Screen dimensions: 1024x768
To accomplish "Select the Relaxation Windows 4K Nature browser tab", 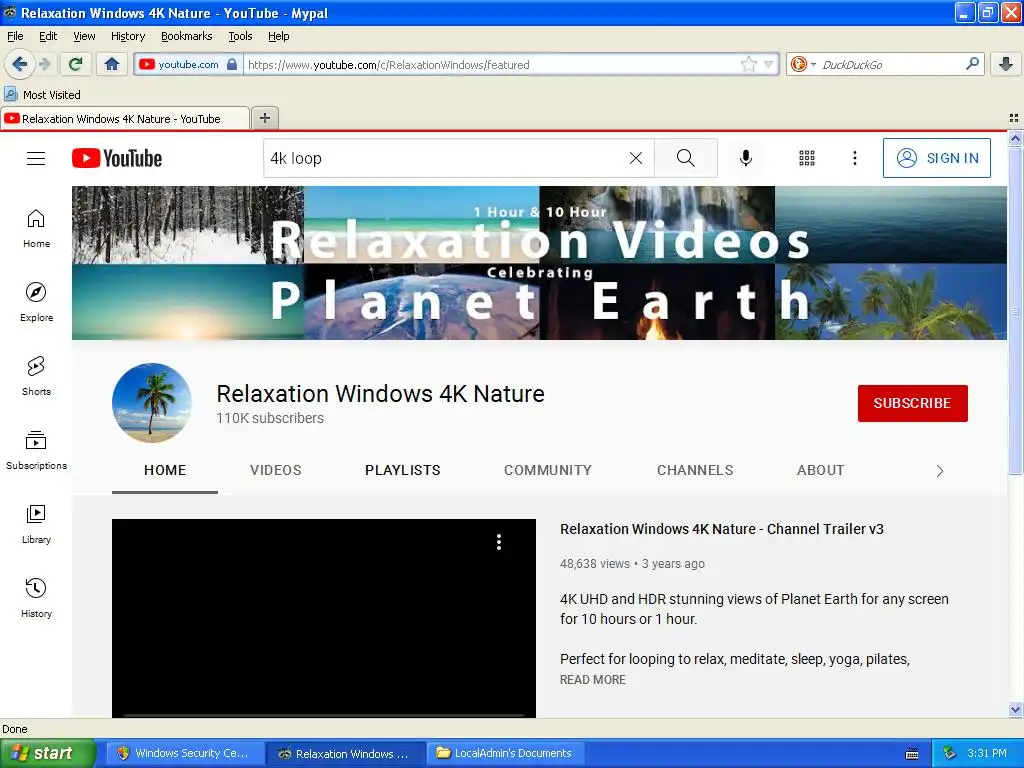I will (125, 119).
